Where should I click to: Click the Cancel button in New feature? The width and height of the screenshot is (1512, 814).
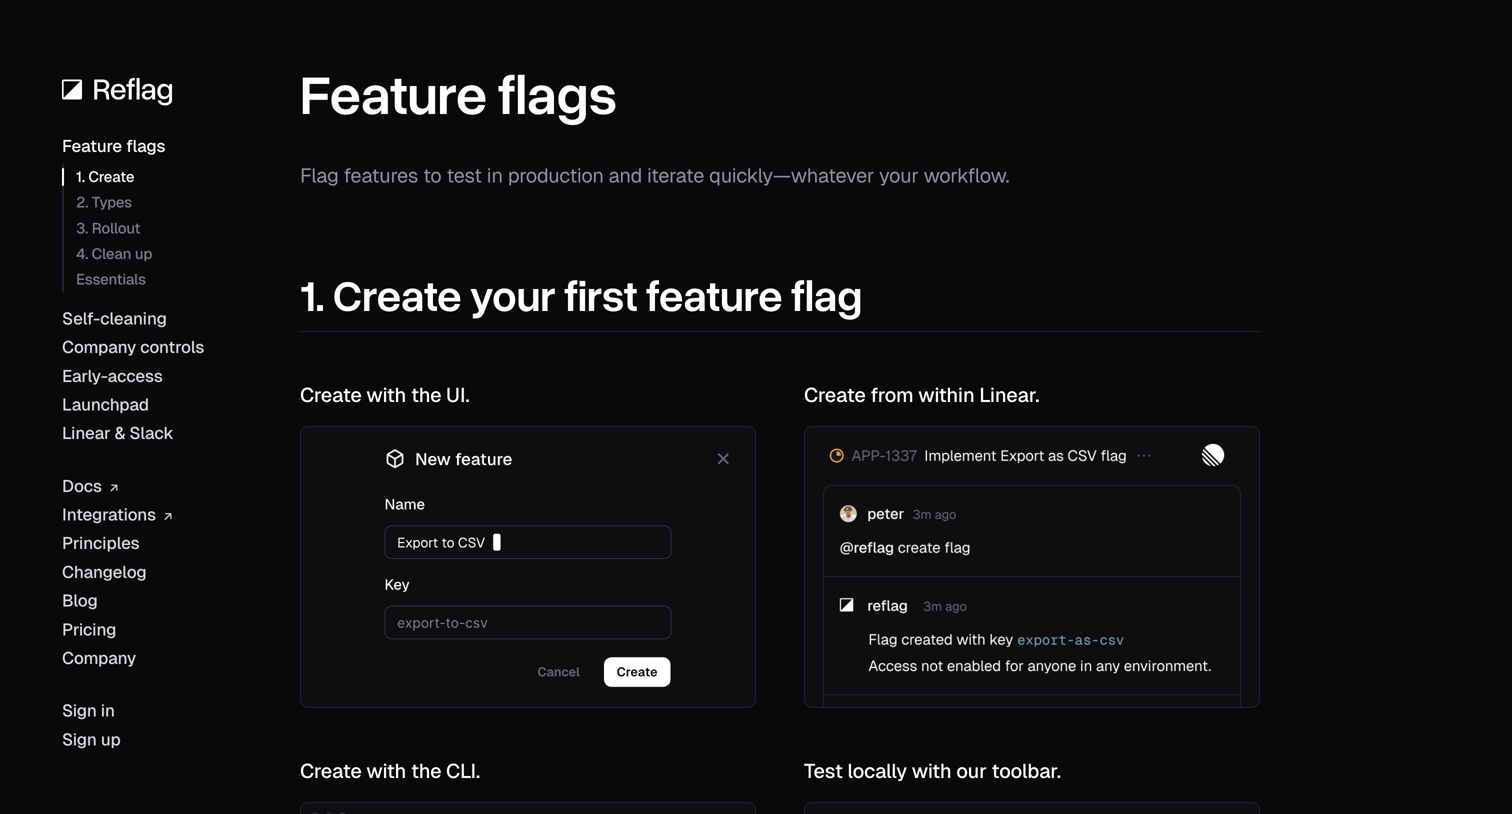coord(558,672)
